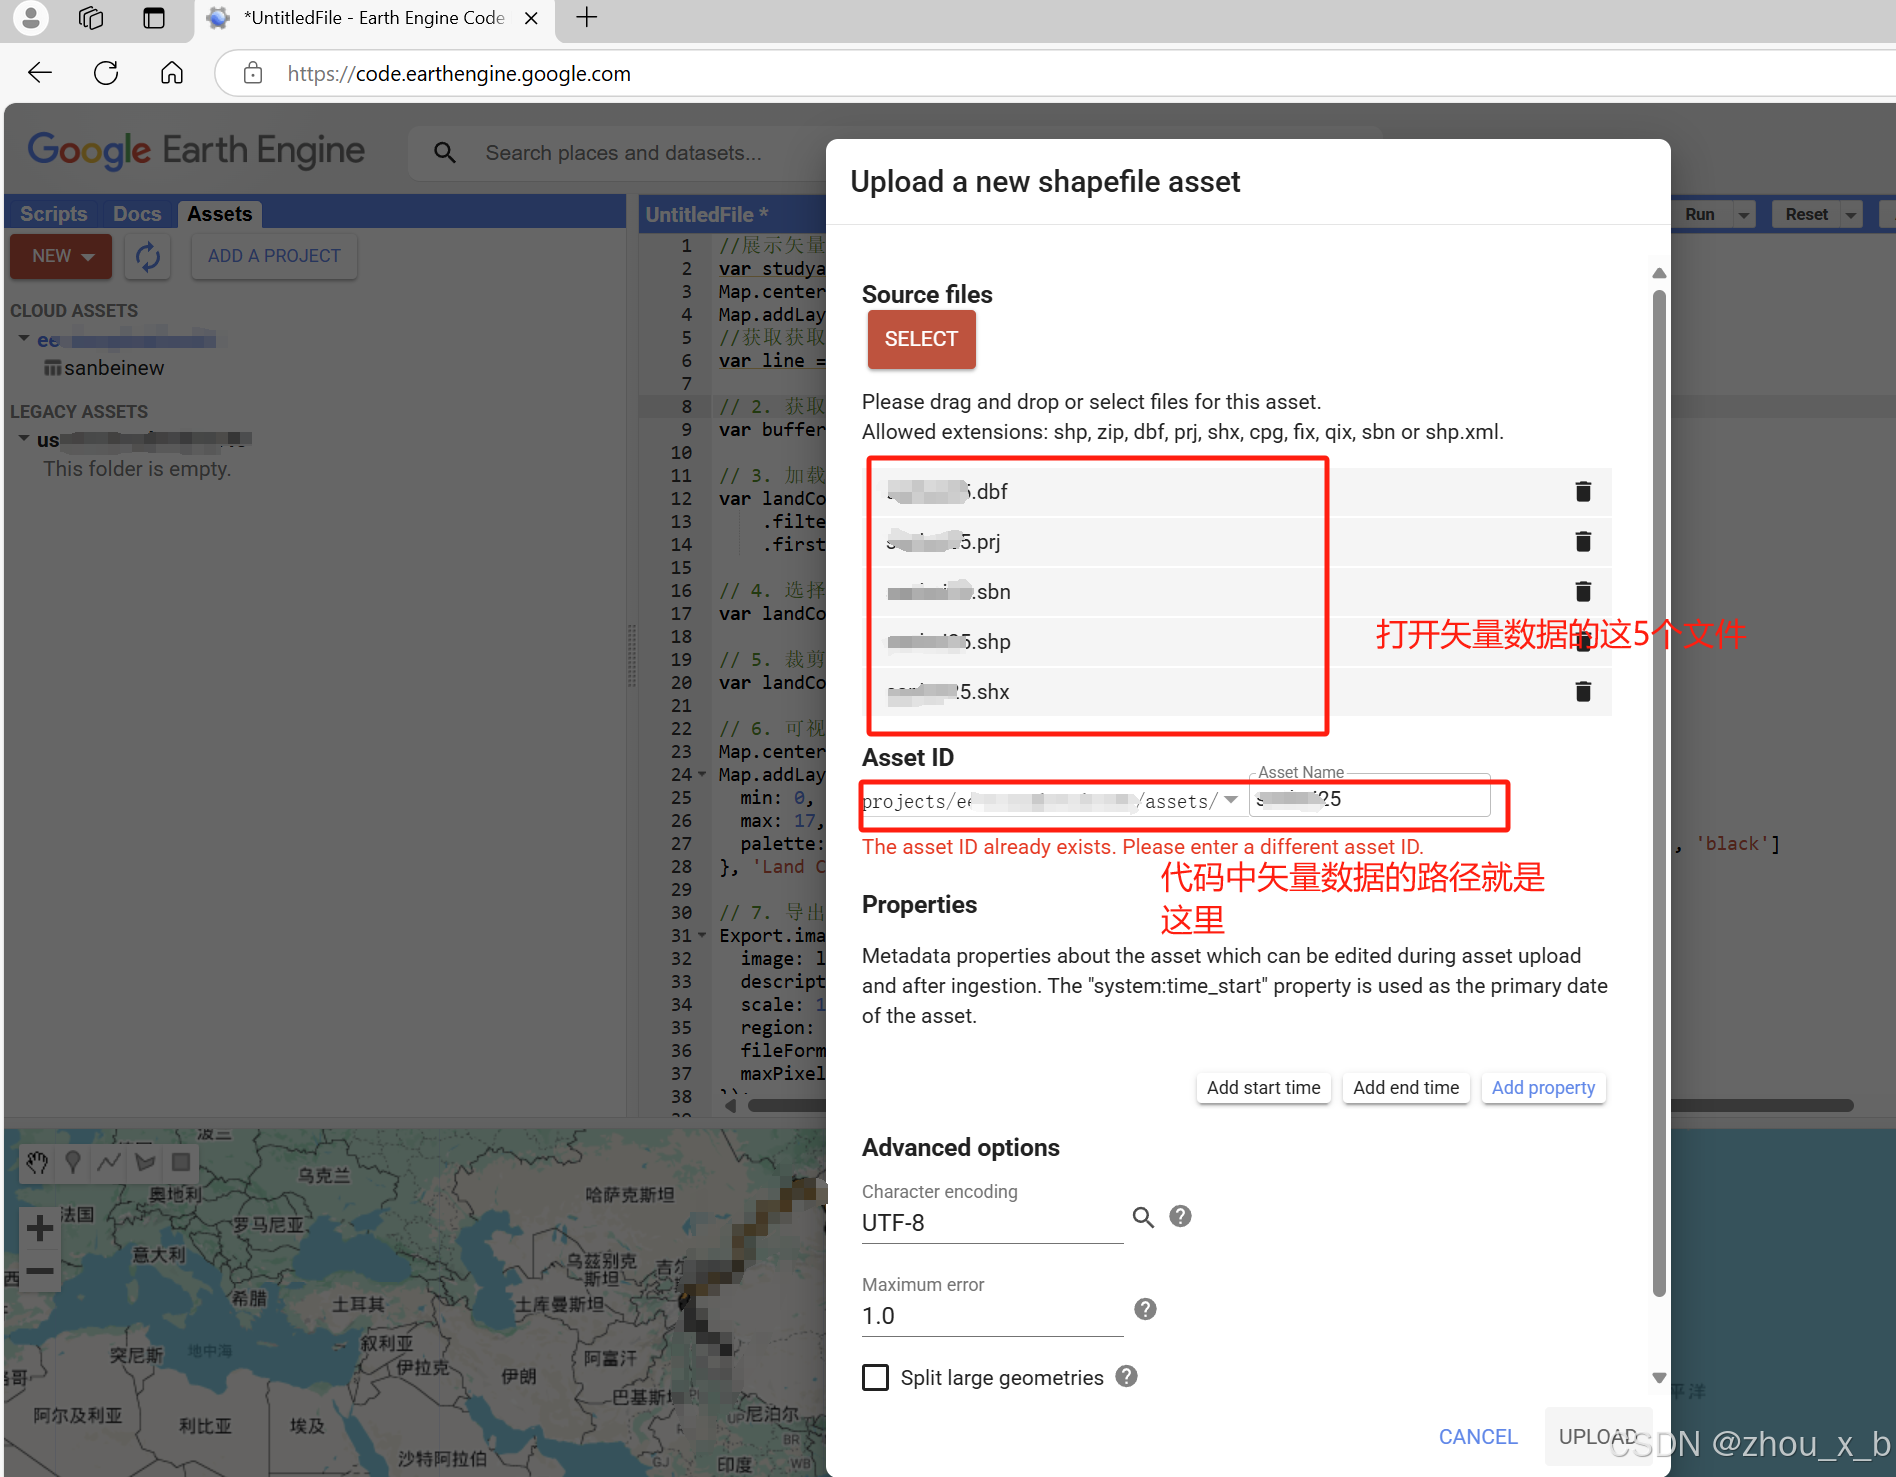
Task: Switch to the Assets tab
Action: click(x=219, y=214)
